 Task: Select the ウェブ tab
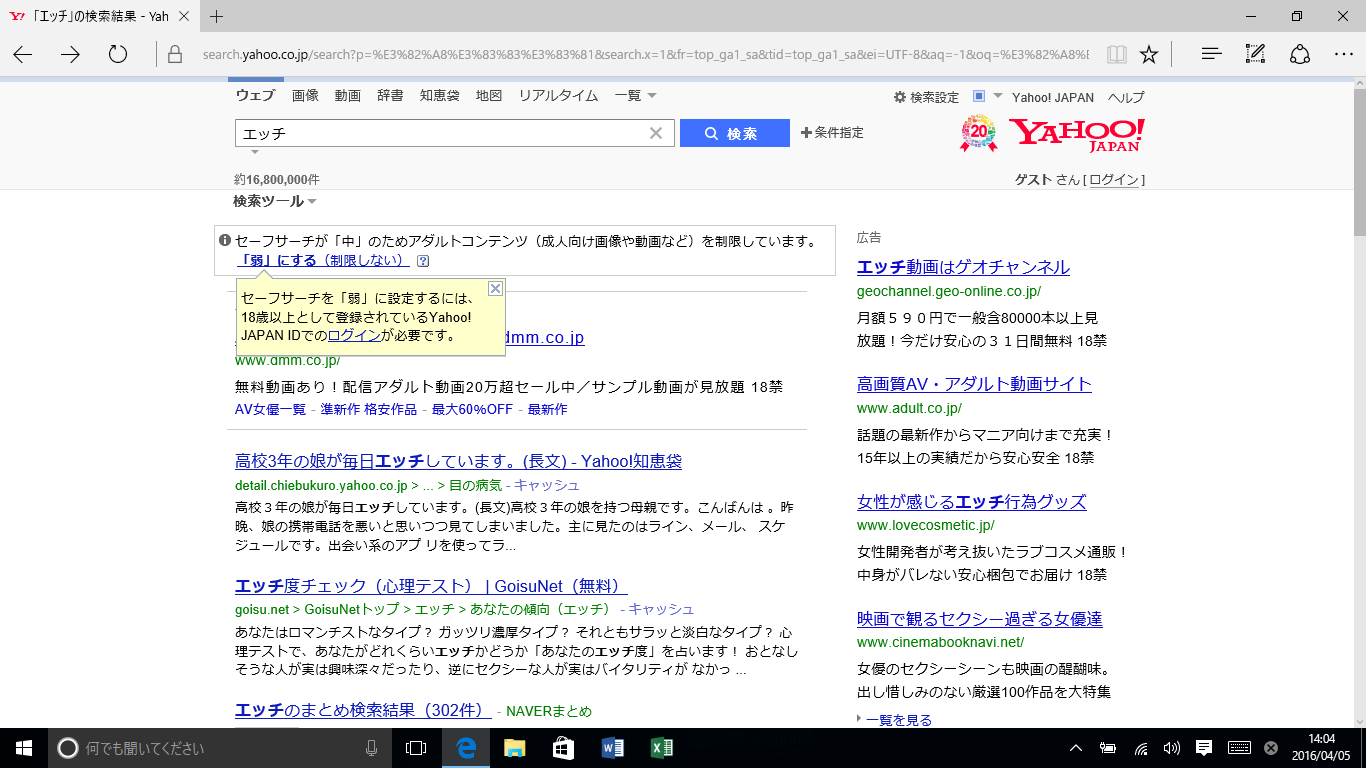coord(255,96)
